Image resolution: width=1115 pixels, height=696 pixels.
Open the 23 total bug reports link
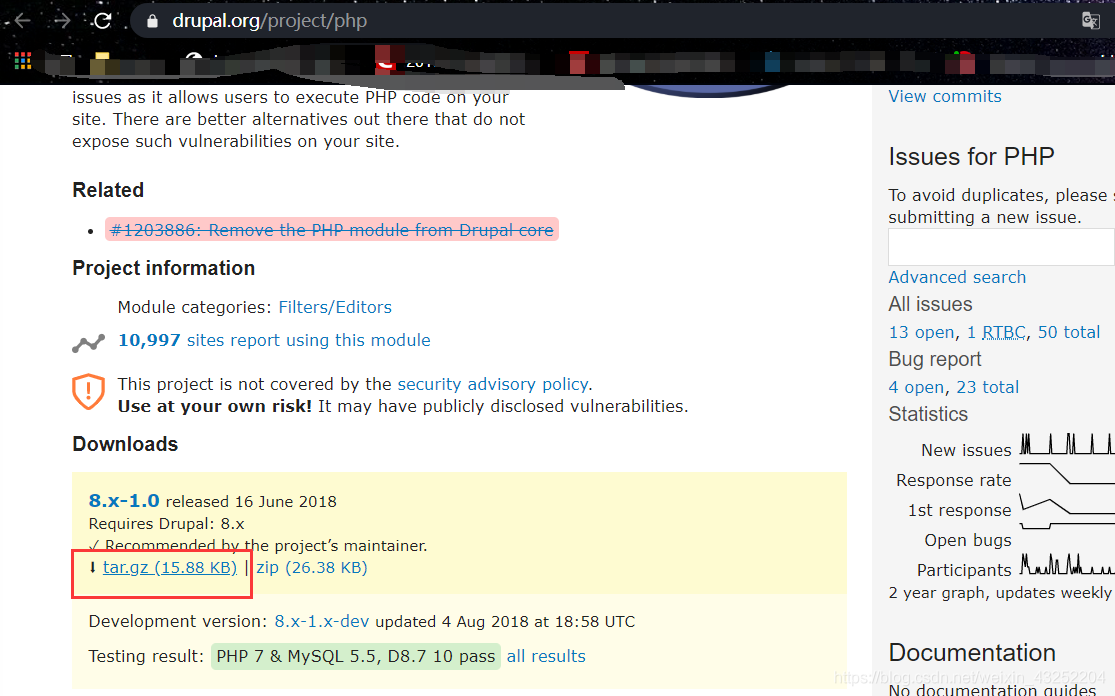987,387
